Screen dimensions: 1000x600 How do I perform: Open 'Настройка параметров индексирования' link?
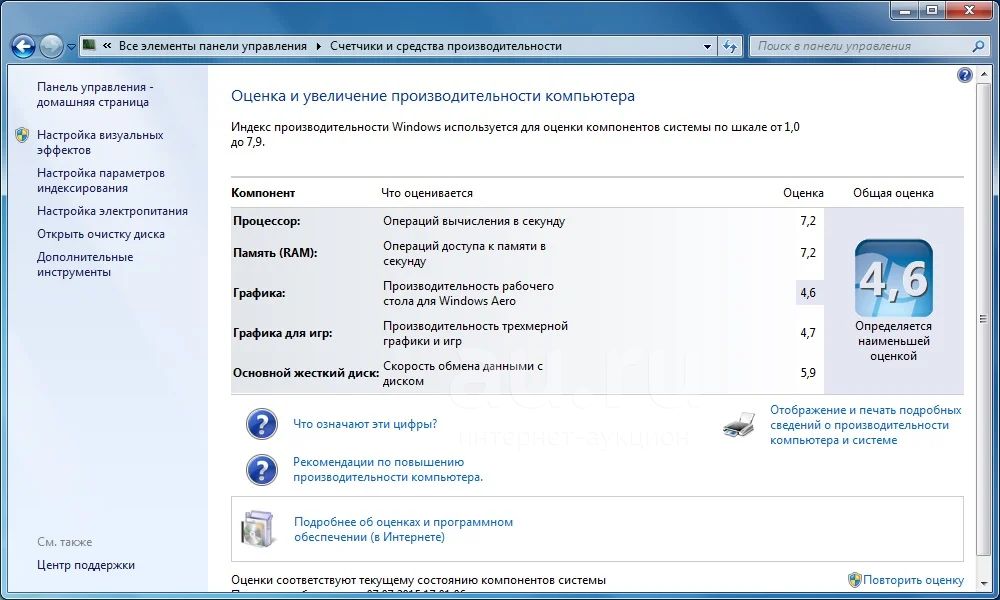click(100, 180)
